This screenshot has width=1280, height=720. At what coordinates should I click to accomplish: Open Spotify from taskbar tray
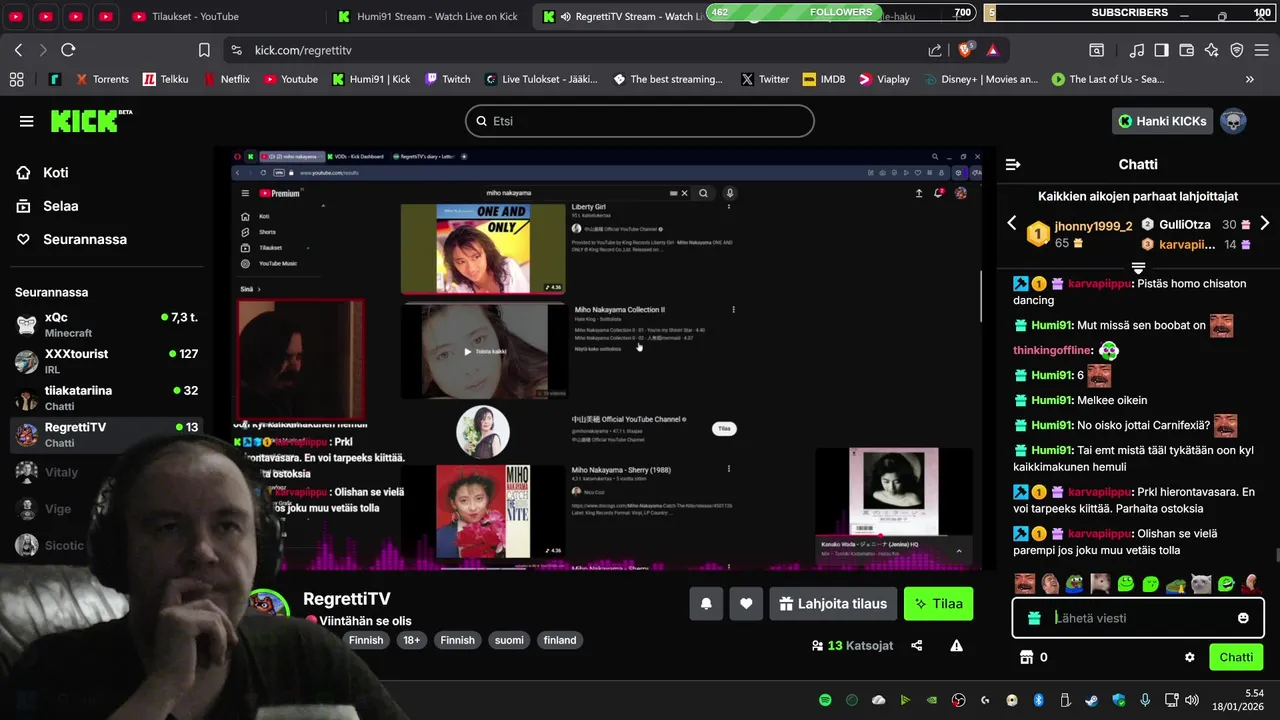pos(825,700)
